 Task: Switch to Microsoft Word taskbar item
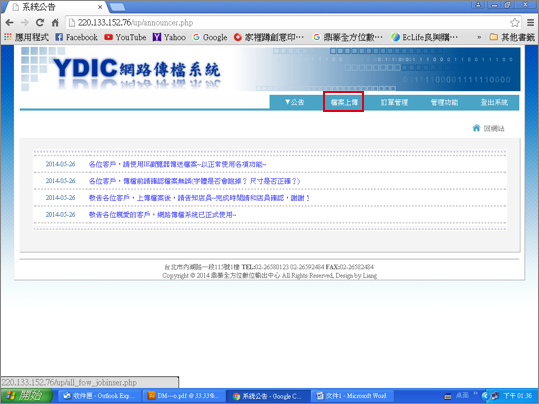click(x=352, y=396)
